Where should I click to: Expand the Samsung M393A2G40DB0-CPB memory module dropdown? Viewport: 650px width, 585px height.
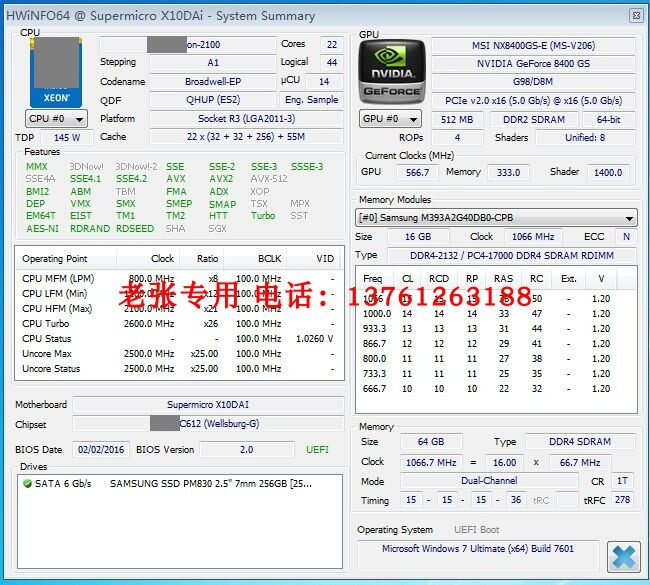(496, 218)
